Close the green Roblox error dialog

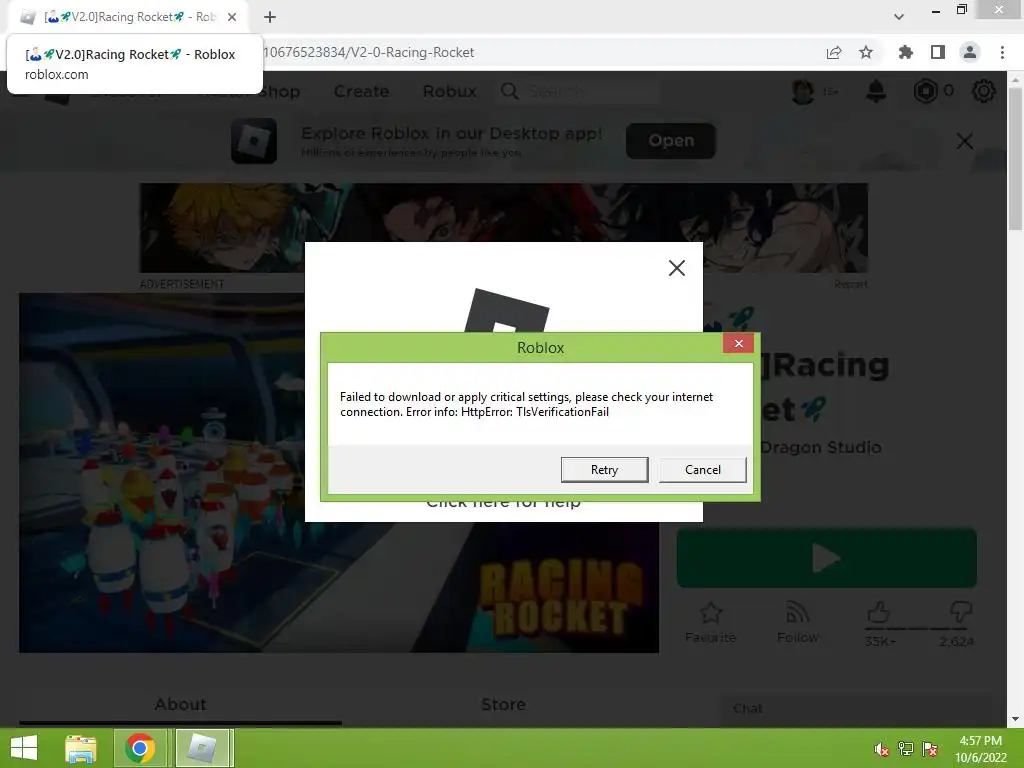coord(739,344)
